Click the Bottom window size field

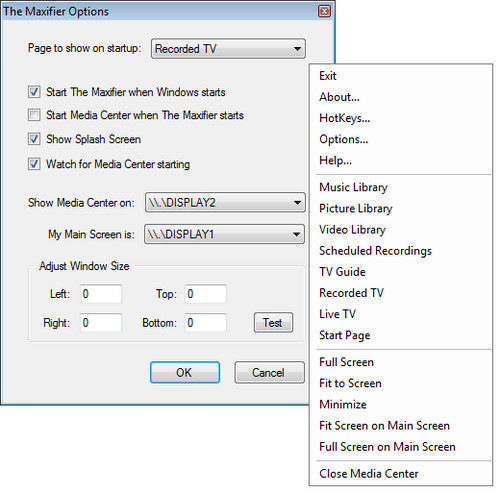point(206,322)
